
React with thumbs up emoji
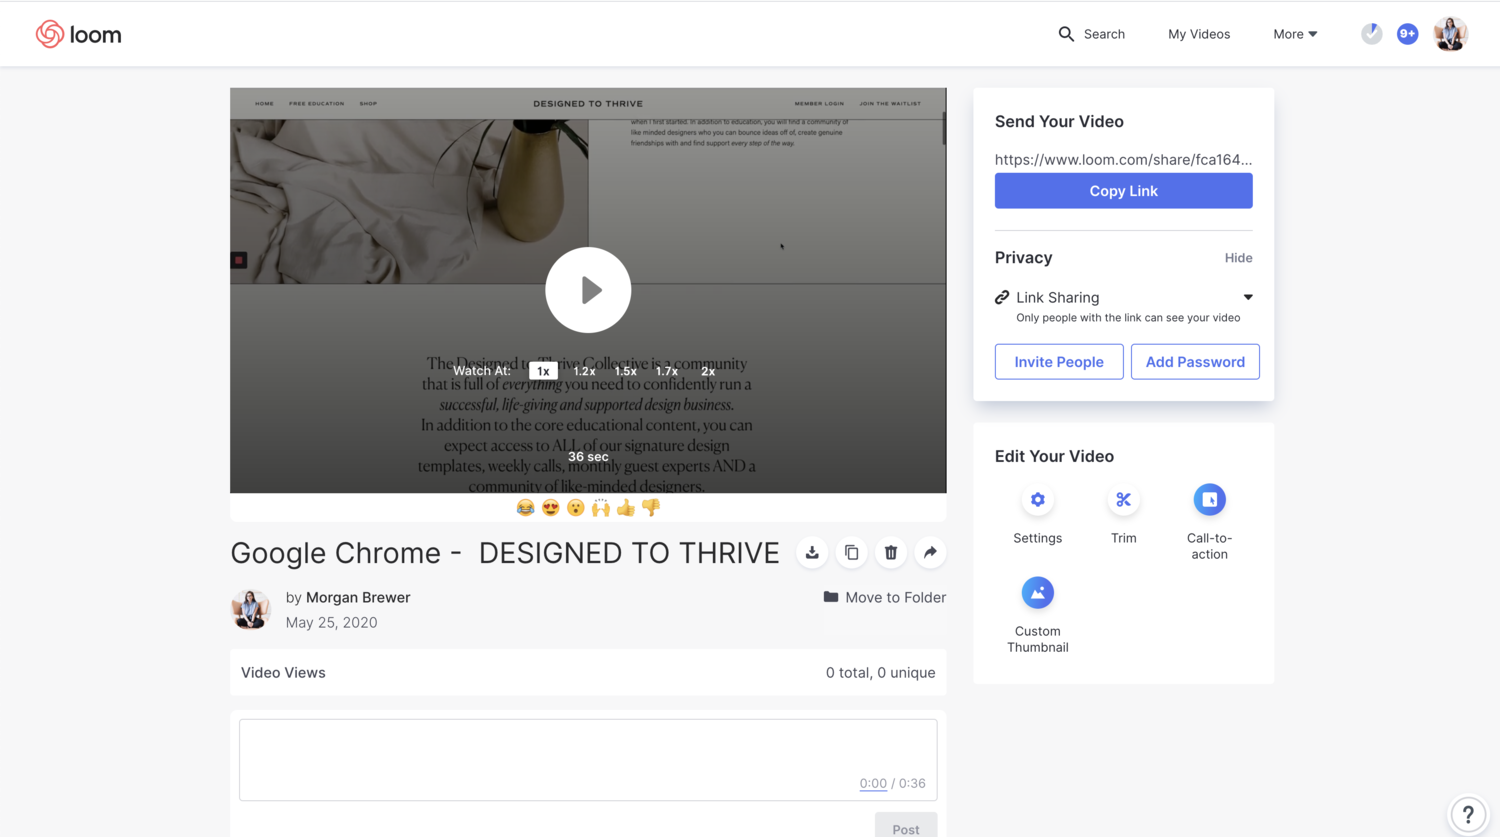(626, 508)
